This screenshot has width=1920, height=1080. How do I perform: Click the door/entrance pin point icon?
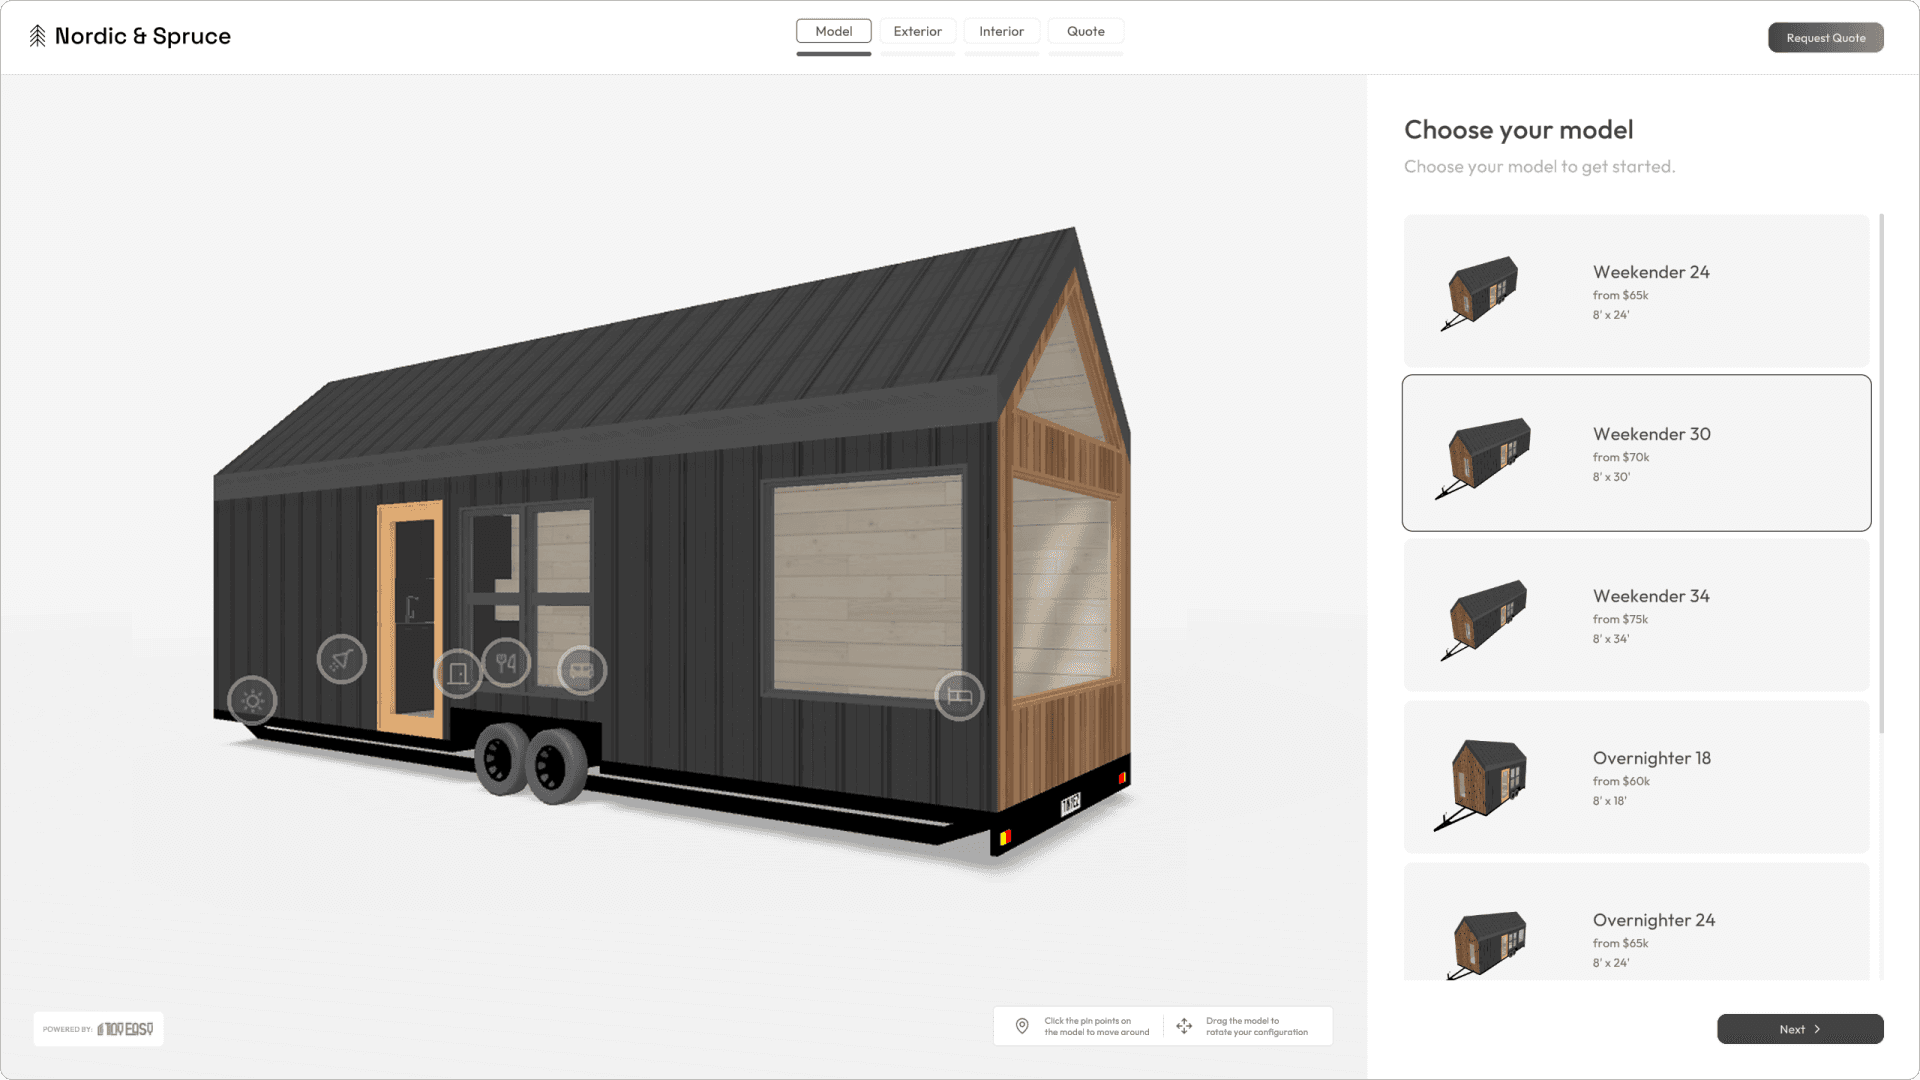pos(460,671)
